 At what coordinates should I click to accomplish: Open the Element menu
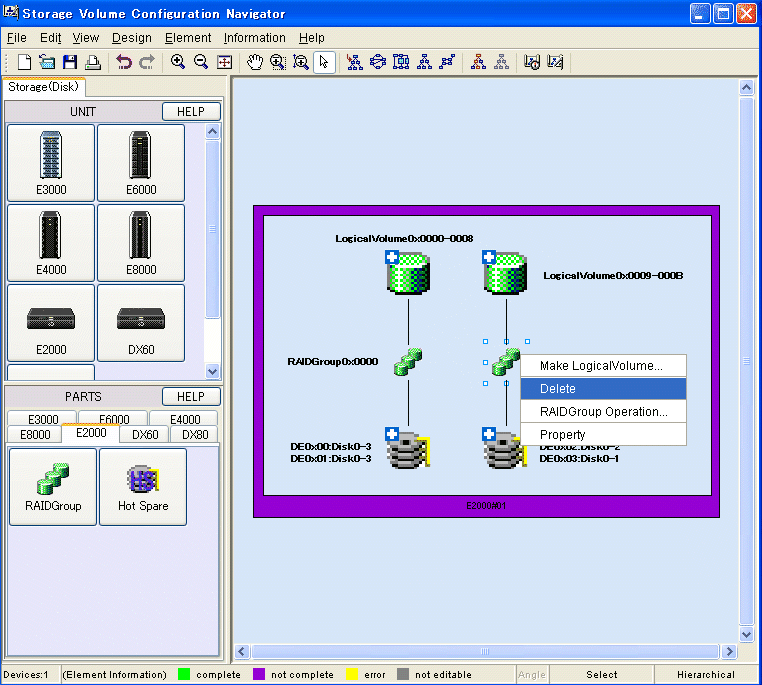188,38
